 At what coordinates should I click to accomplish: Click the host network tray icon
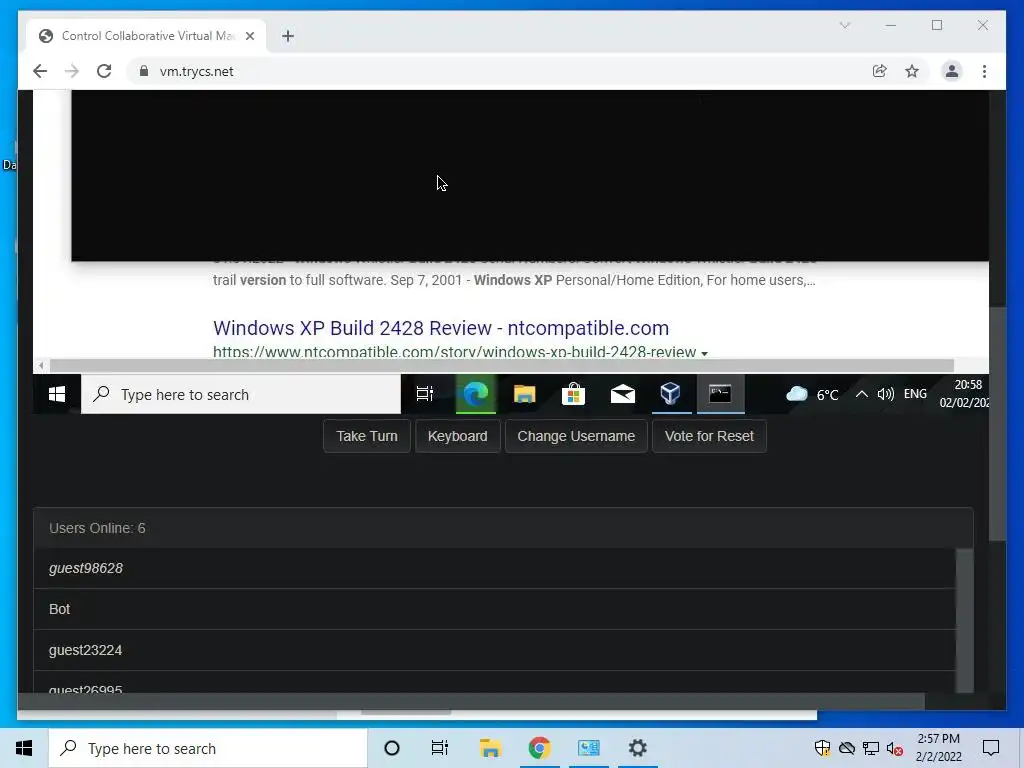871,748
